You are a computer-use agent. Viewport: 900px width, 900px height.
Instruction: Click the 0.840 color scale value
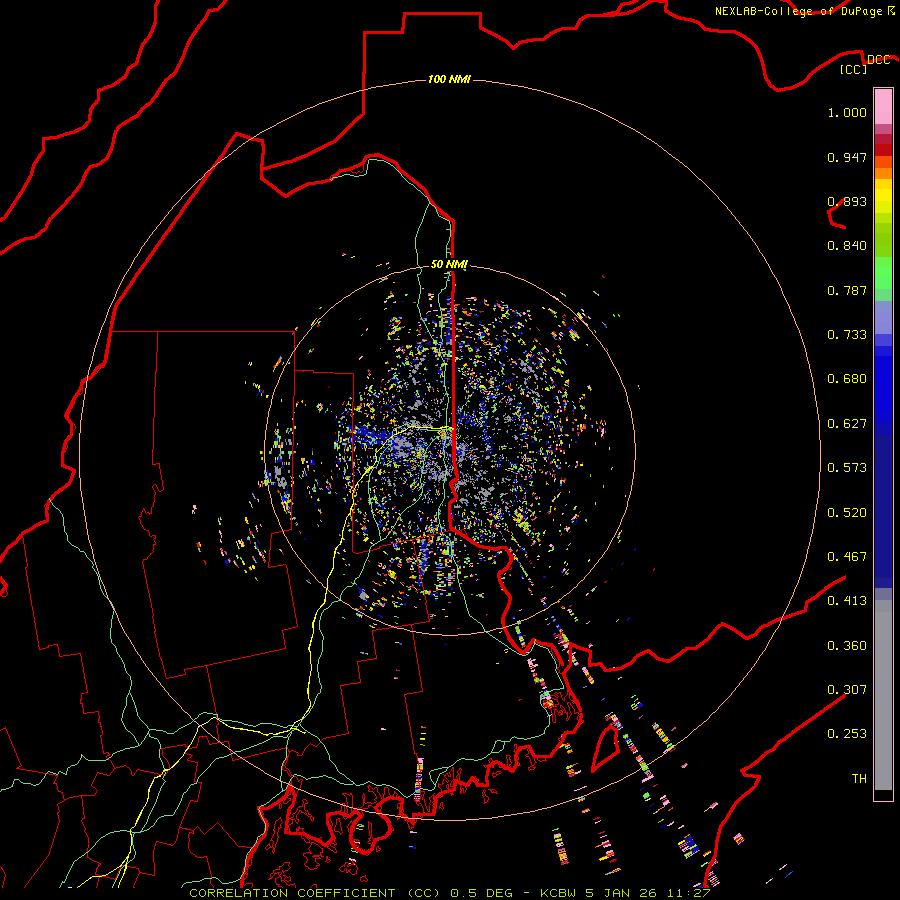click(847, 246)
